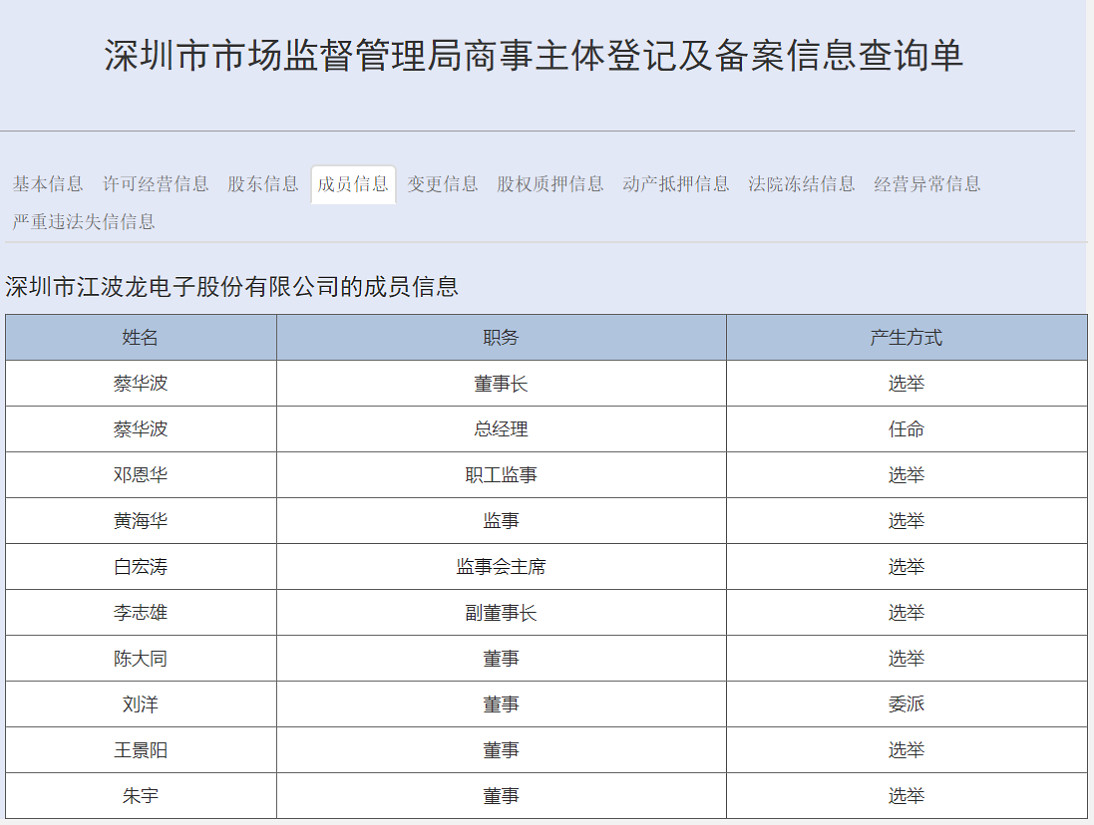The height and width of the screenshot is (825, 1094).
Task: Click 董事 cell in 刘洋 row
Action: pyautogui.click(x=501, y=704)
